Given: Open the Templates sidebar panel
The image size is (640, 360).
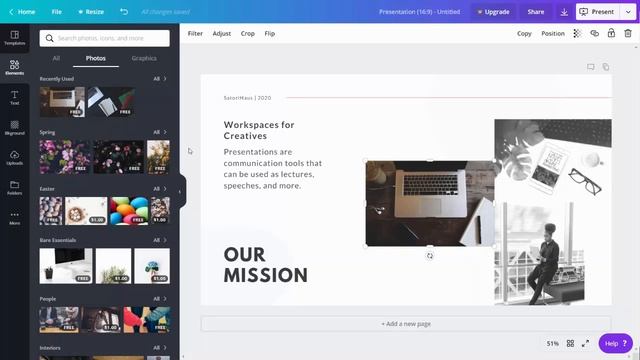Looking at the screenshot, I should pyautogui.click(x=14, y=38).
